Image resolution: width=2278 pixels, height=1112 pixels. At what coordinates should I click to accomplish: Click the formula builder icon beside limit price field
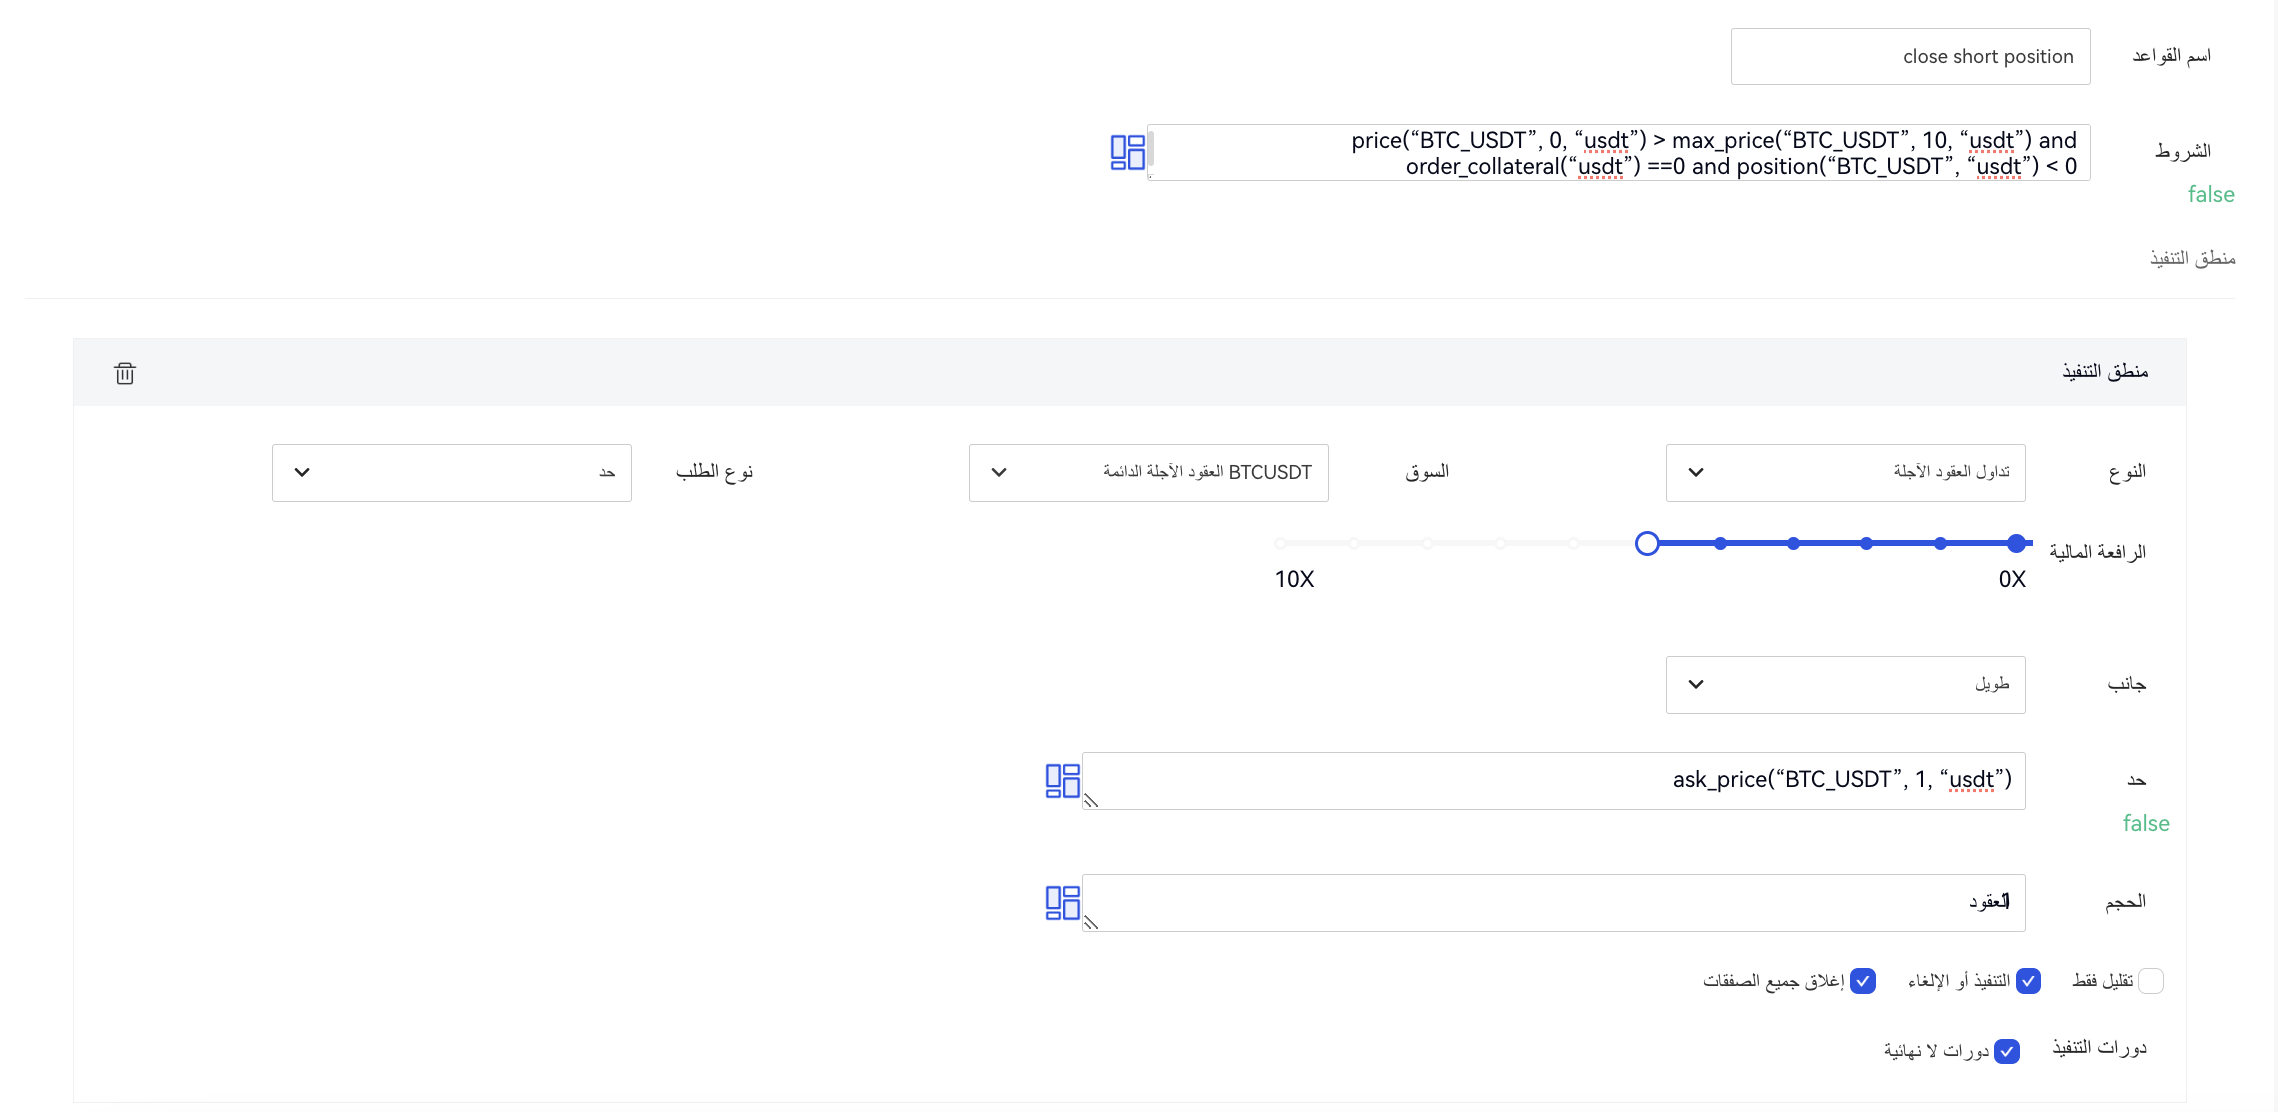(1062, 781)
